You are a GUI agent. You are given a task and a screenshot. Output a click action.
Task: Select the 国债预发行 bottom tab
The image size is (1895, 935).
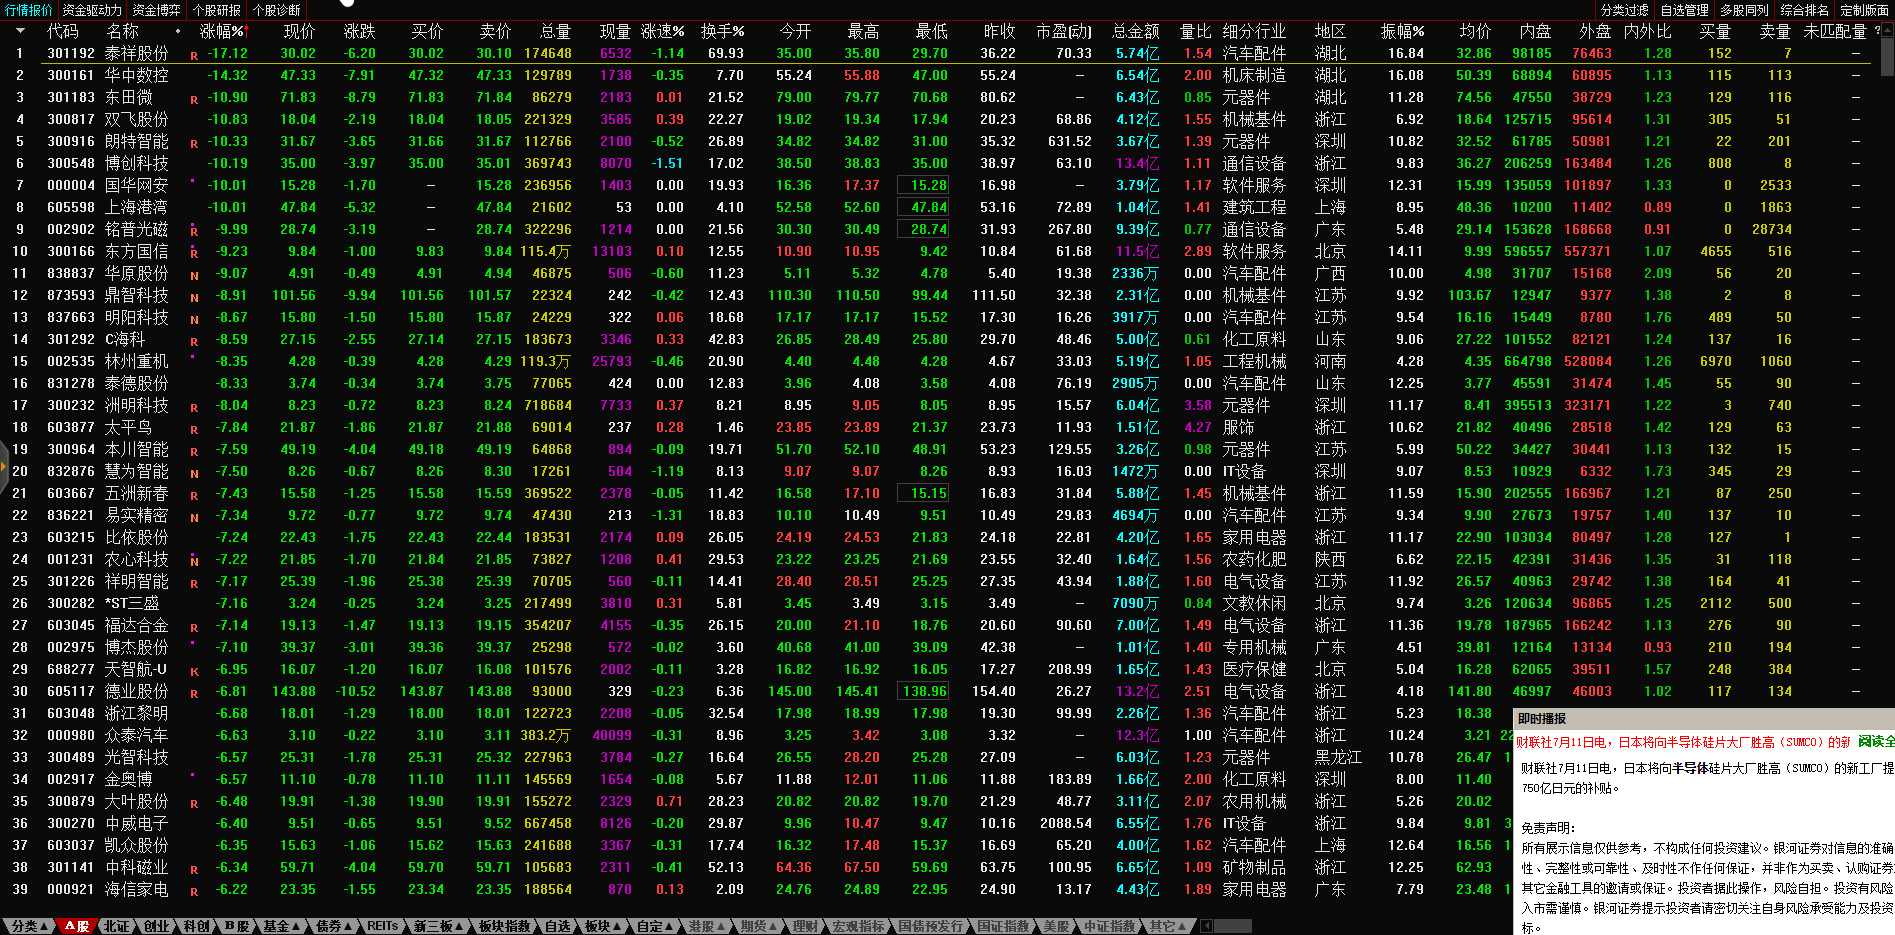[x=931, y=926]
